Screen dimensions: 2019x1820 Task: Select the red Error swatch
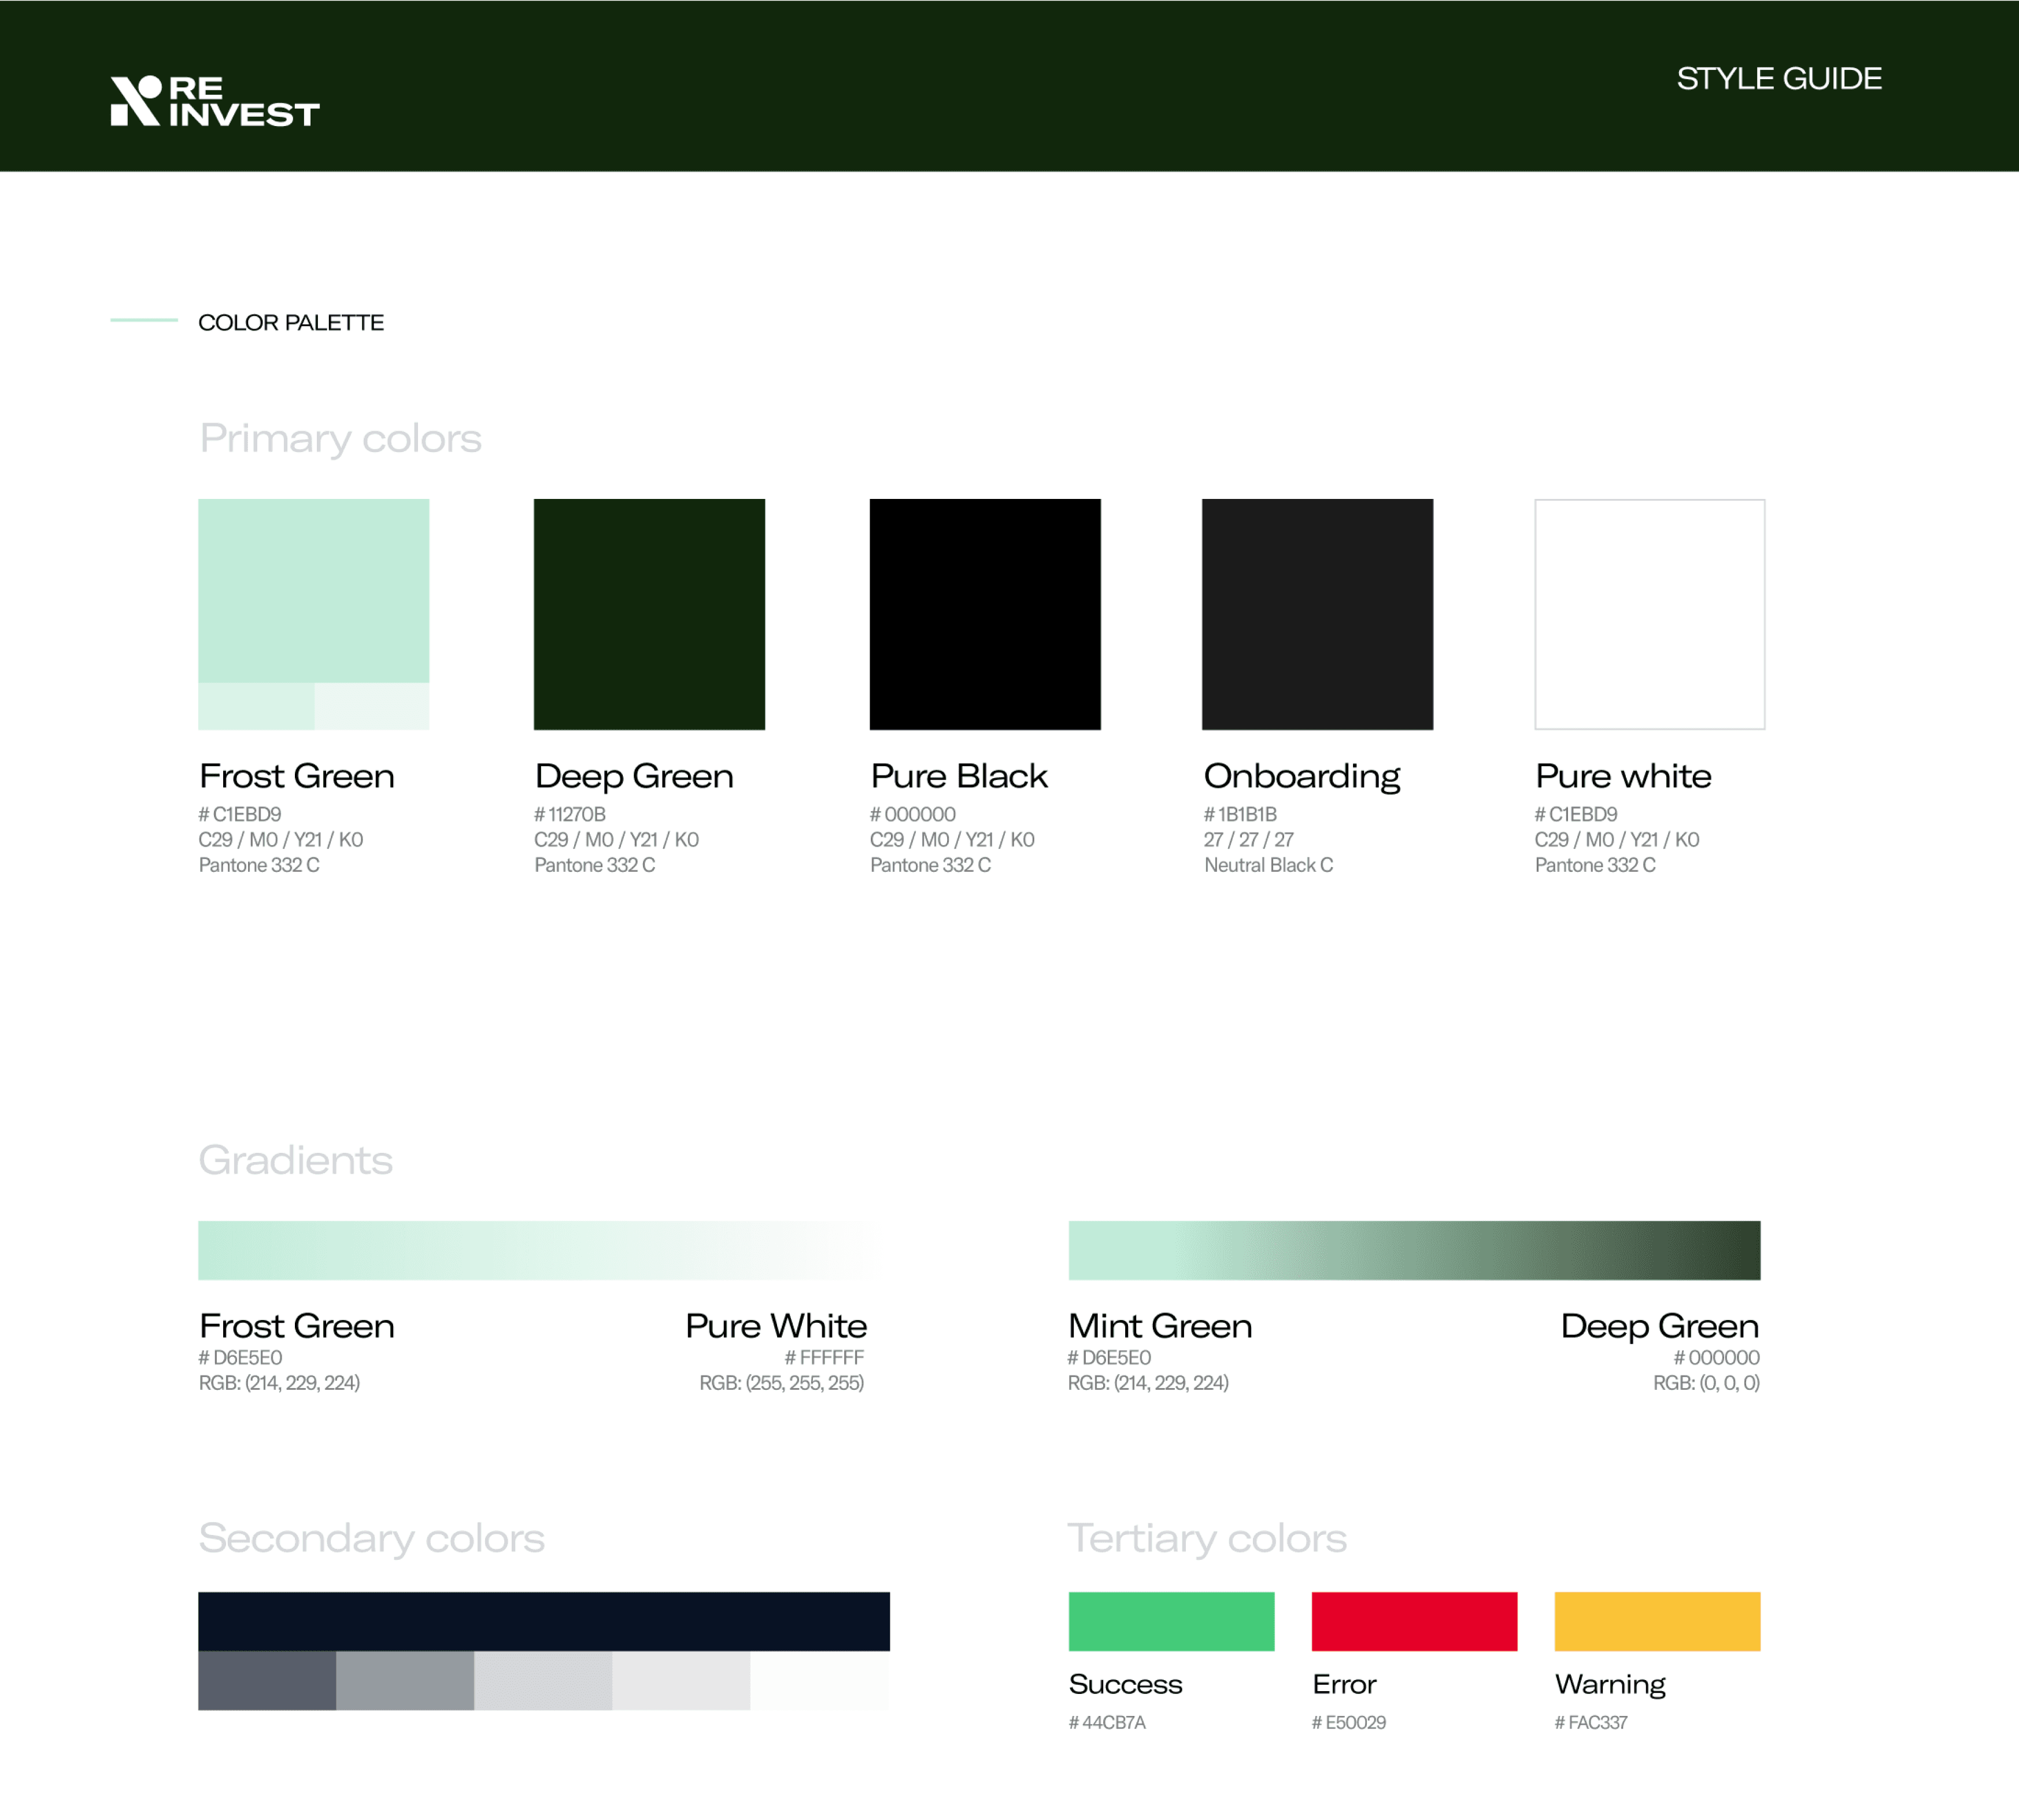click(1413, 1621)
